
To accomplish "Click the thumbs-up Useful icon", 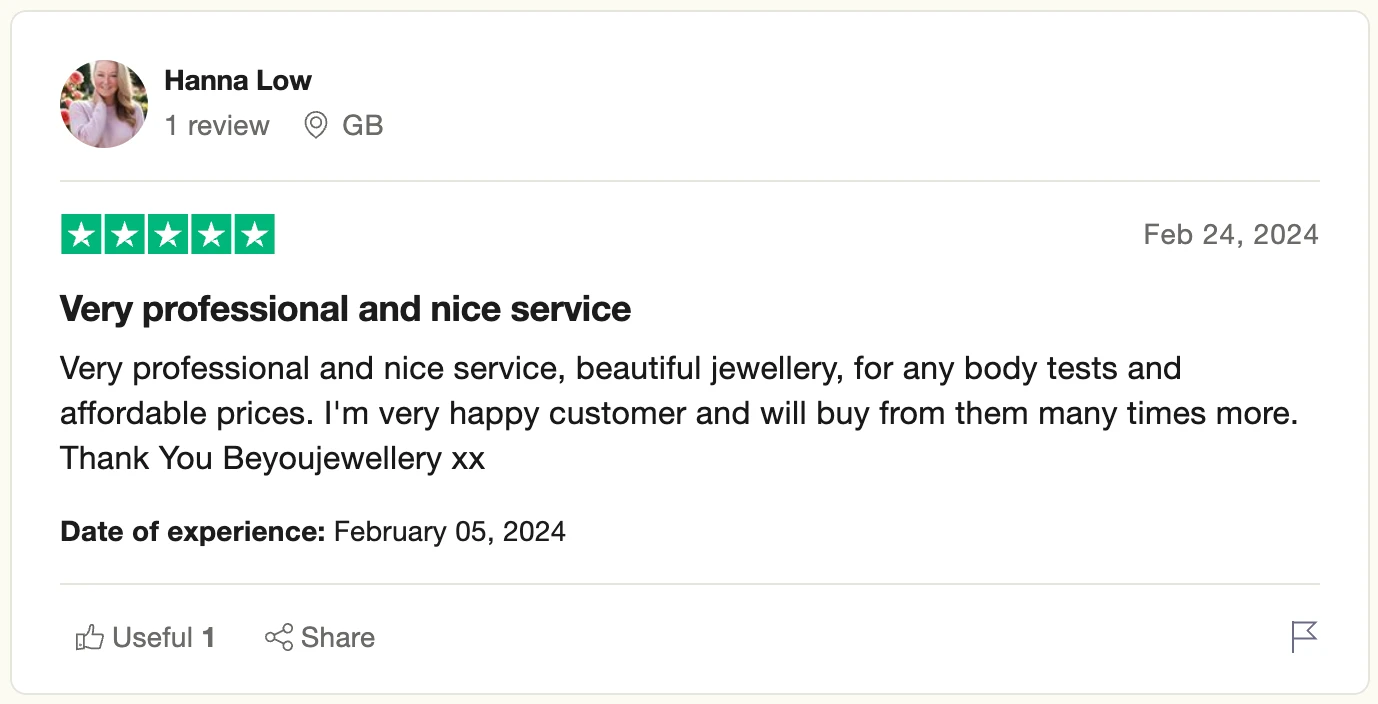I will [90, 638].
